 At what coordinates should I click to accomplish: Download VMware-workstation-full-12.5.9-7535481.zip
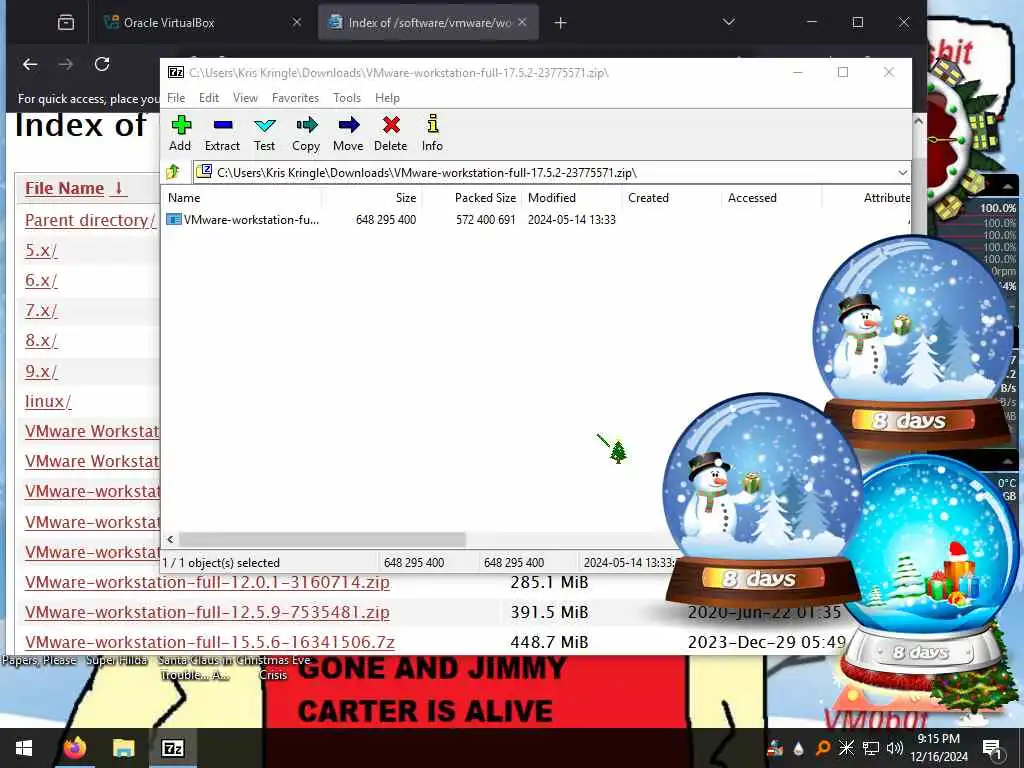click(207, 612)
